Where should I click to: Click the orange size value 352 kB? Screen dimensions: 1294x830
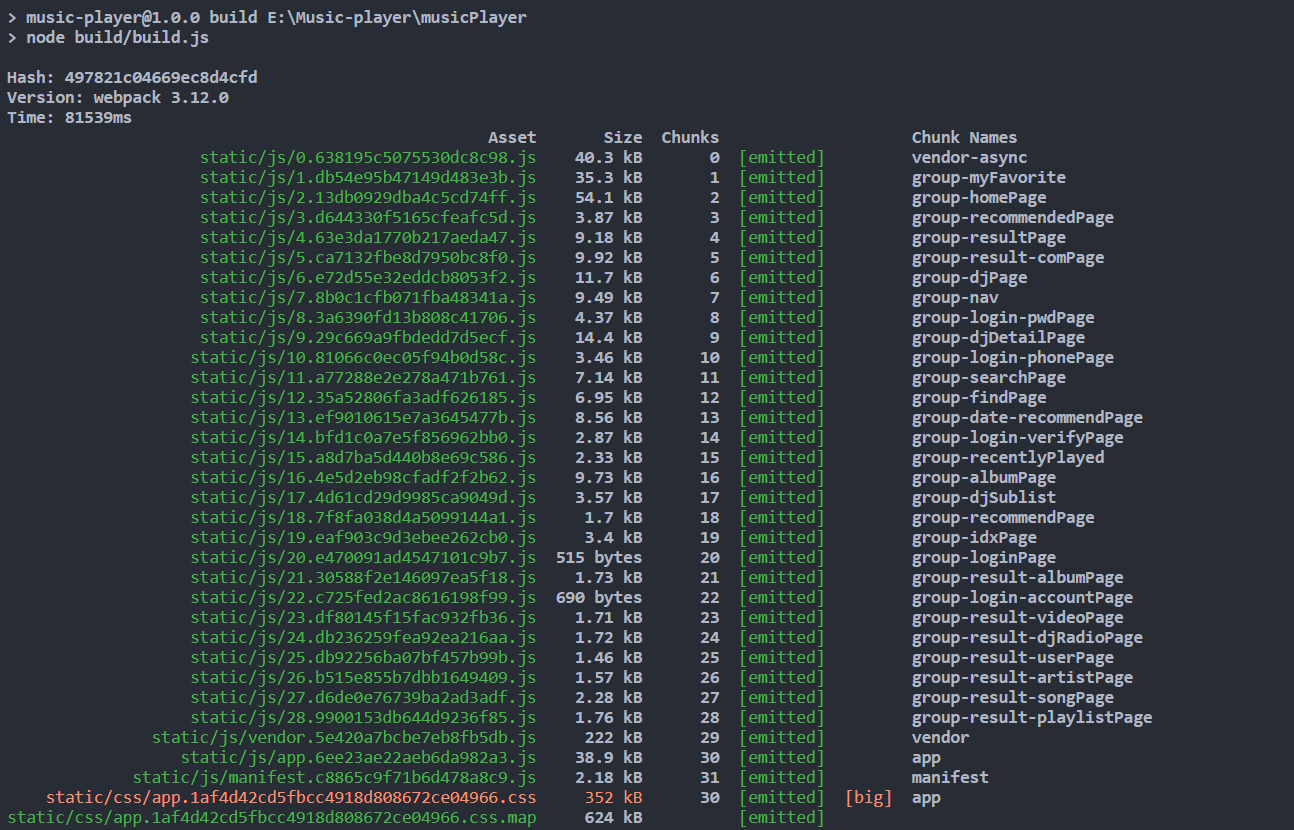click(x=614, y=798)
